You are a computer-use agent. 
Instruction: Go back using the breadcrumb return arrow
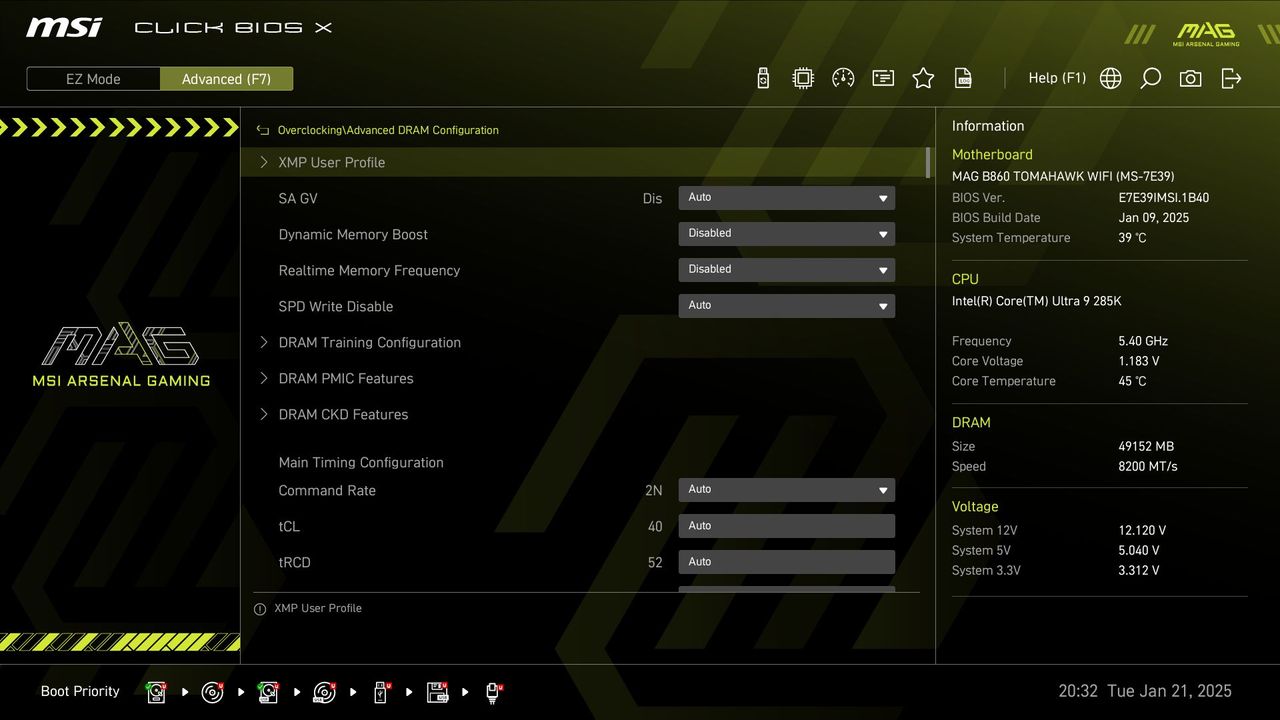263,130
